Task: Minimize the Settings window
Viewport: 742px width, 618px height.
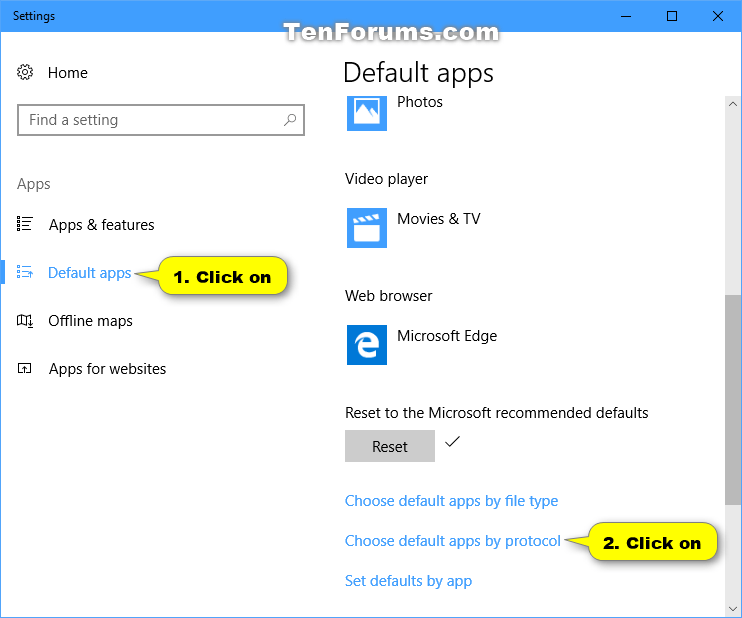Action: pyautogui.click(x=626, y=16)
